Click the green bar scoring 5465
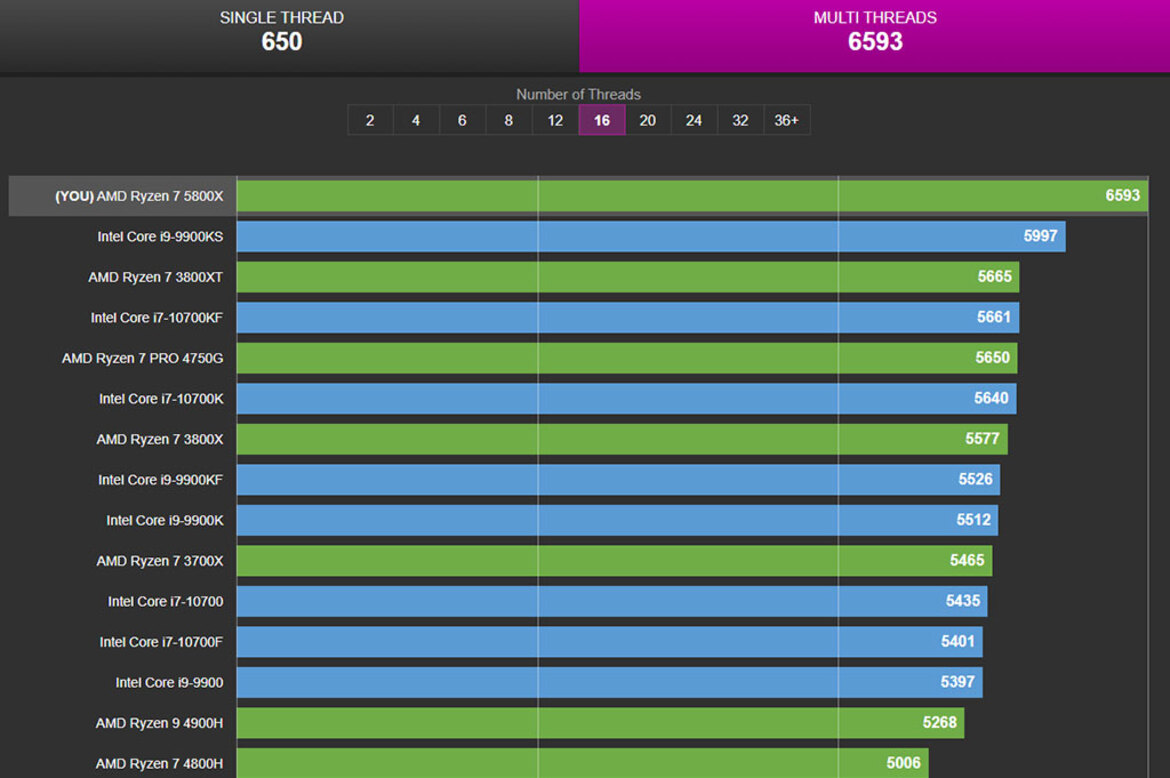Screen dimensions: 1170x778 (614, 561)
